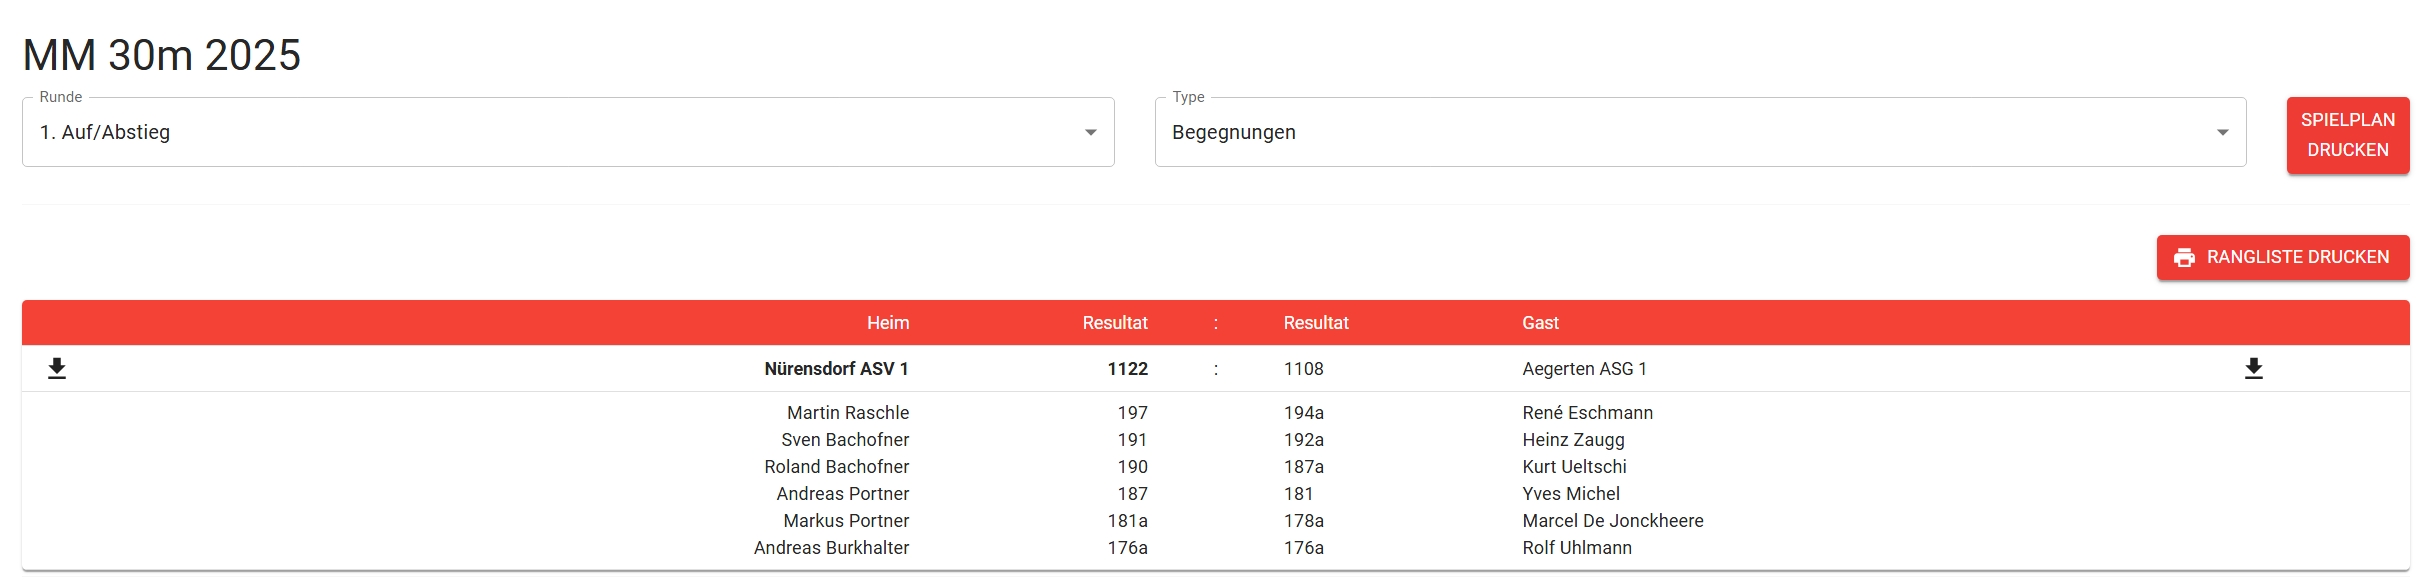Click the Gast column header

pyautogui.click(x=1540, y=323)
